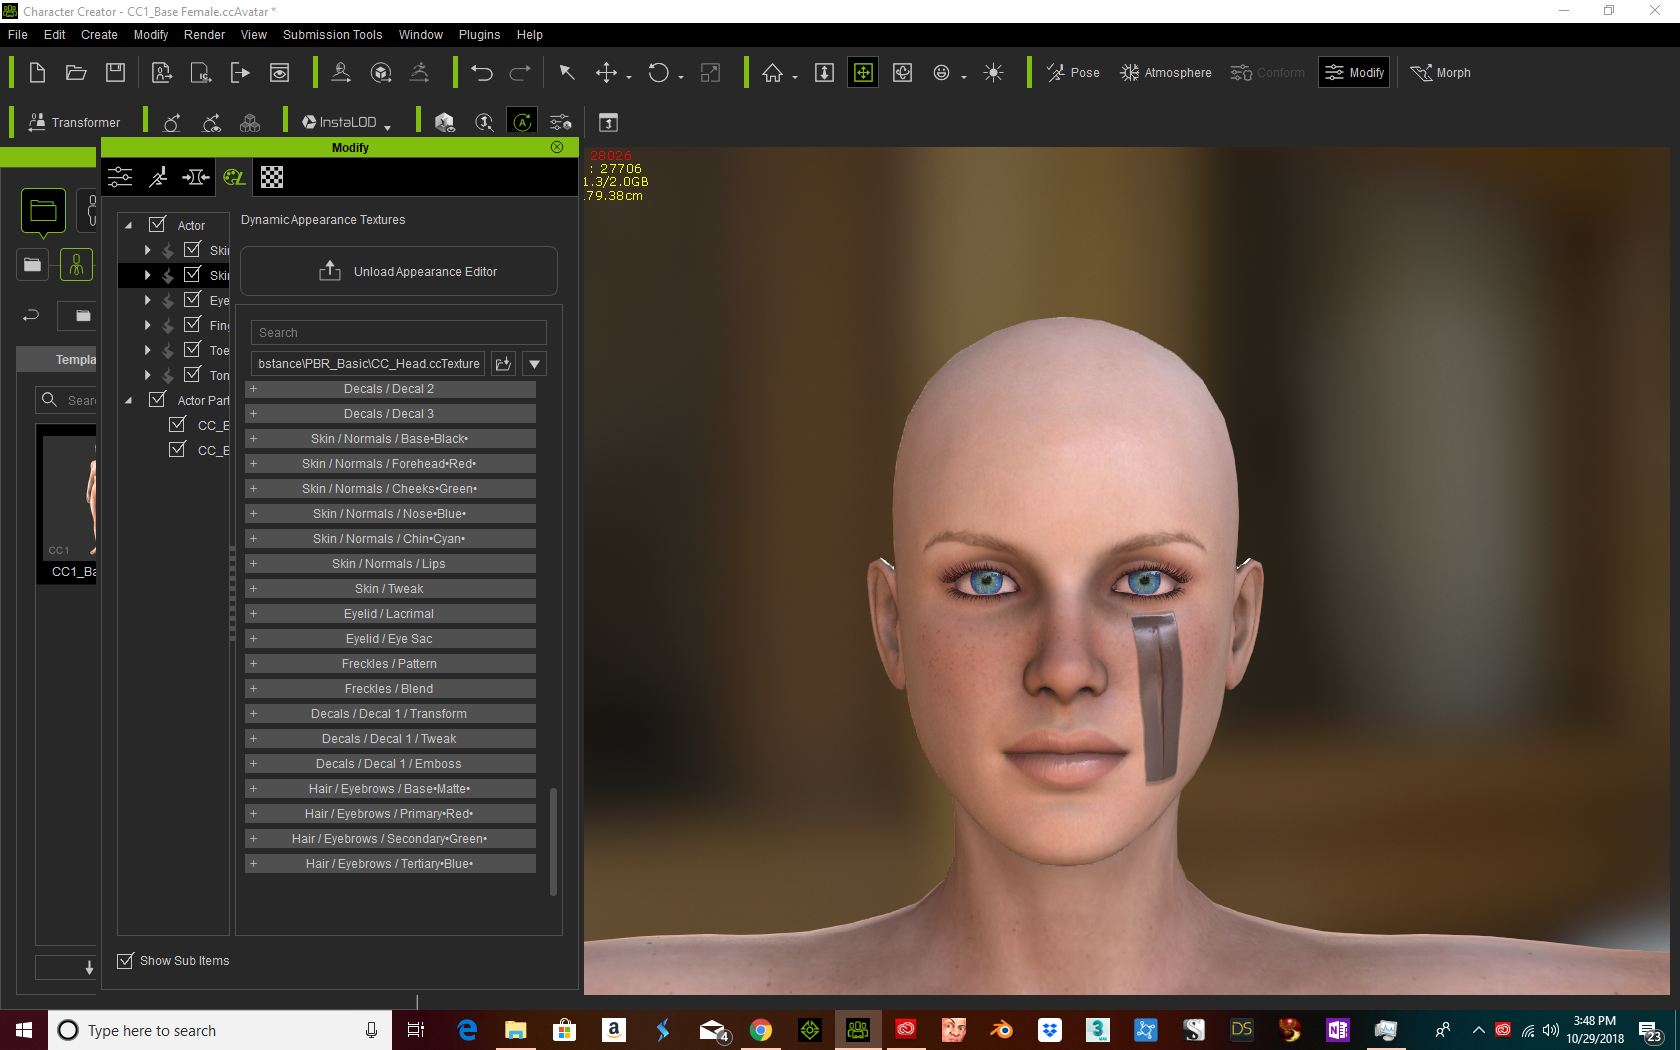
Task: Open the Preview eye icon in the top toolbar
Action: coord(280,73)
